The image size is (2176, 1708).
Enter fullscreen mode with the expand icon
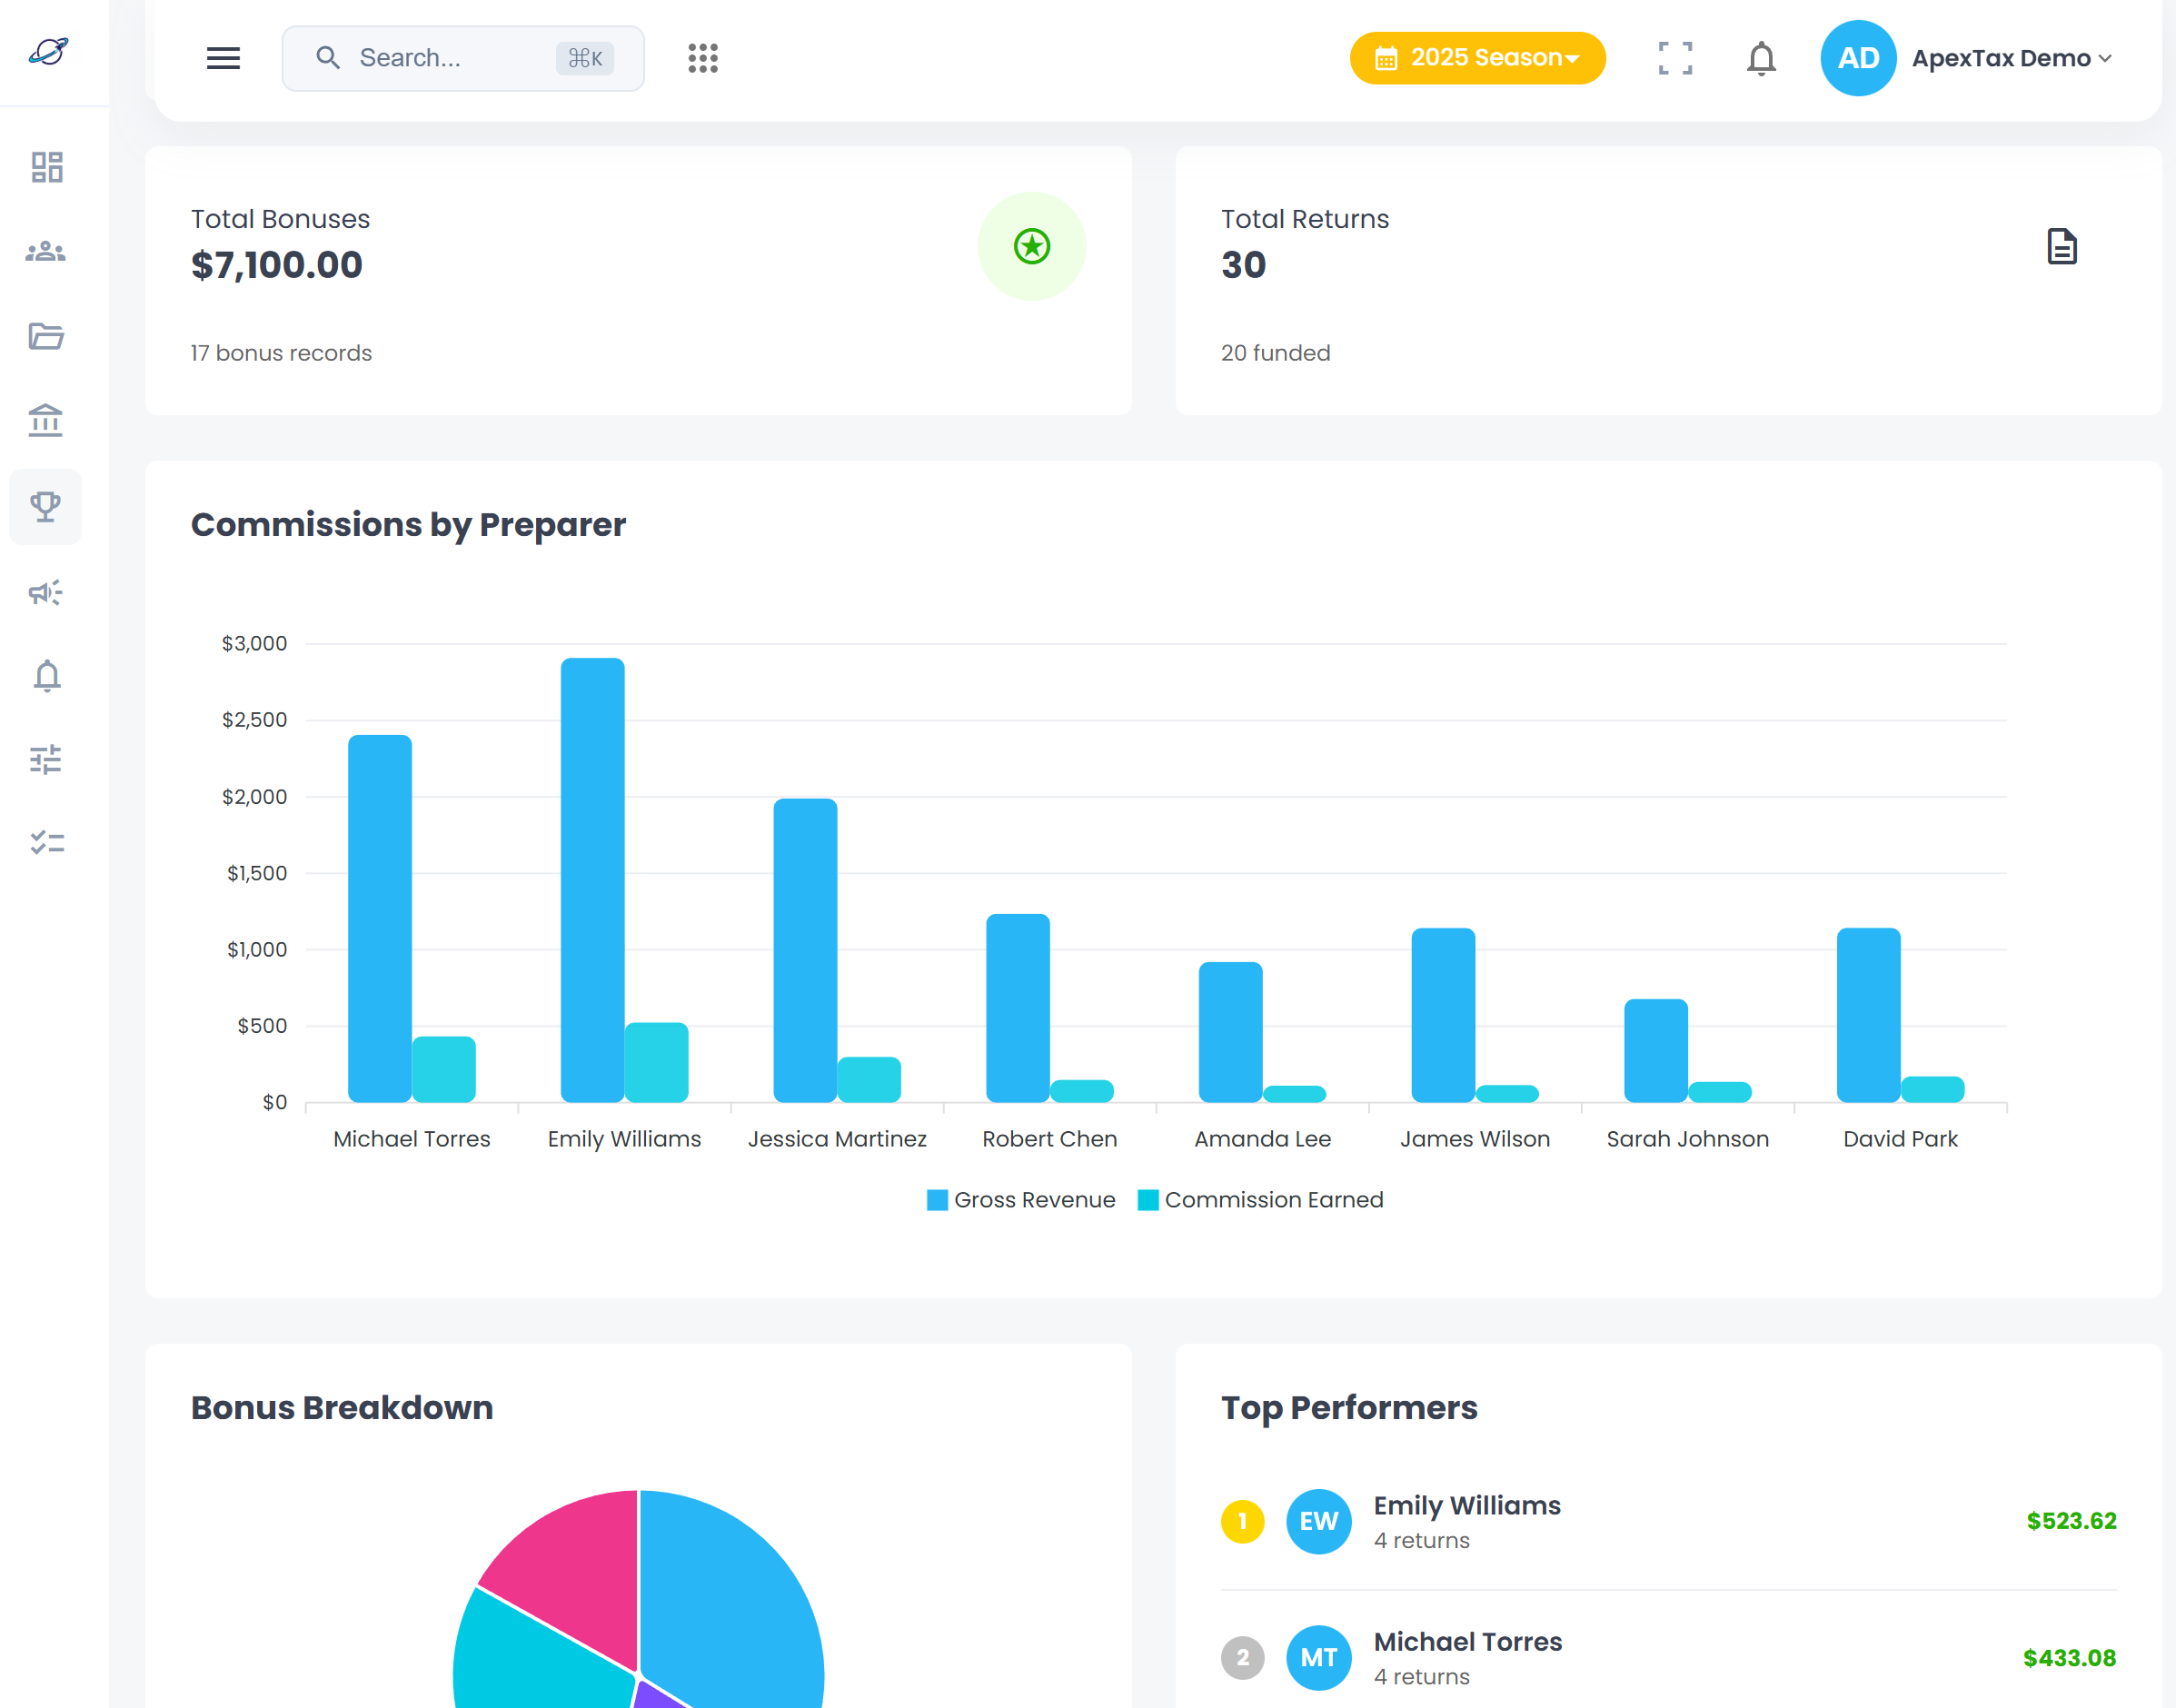point(1675,58)
